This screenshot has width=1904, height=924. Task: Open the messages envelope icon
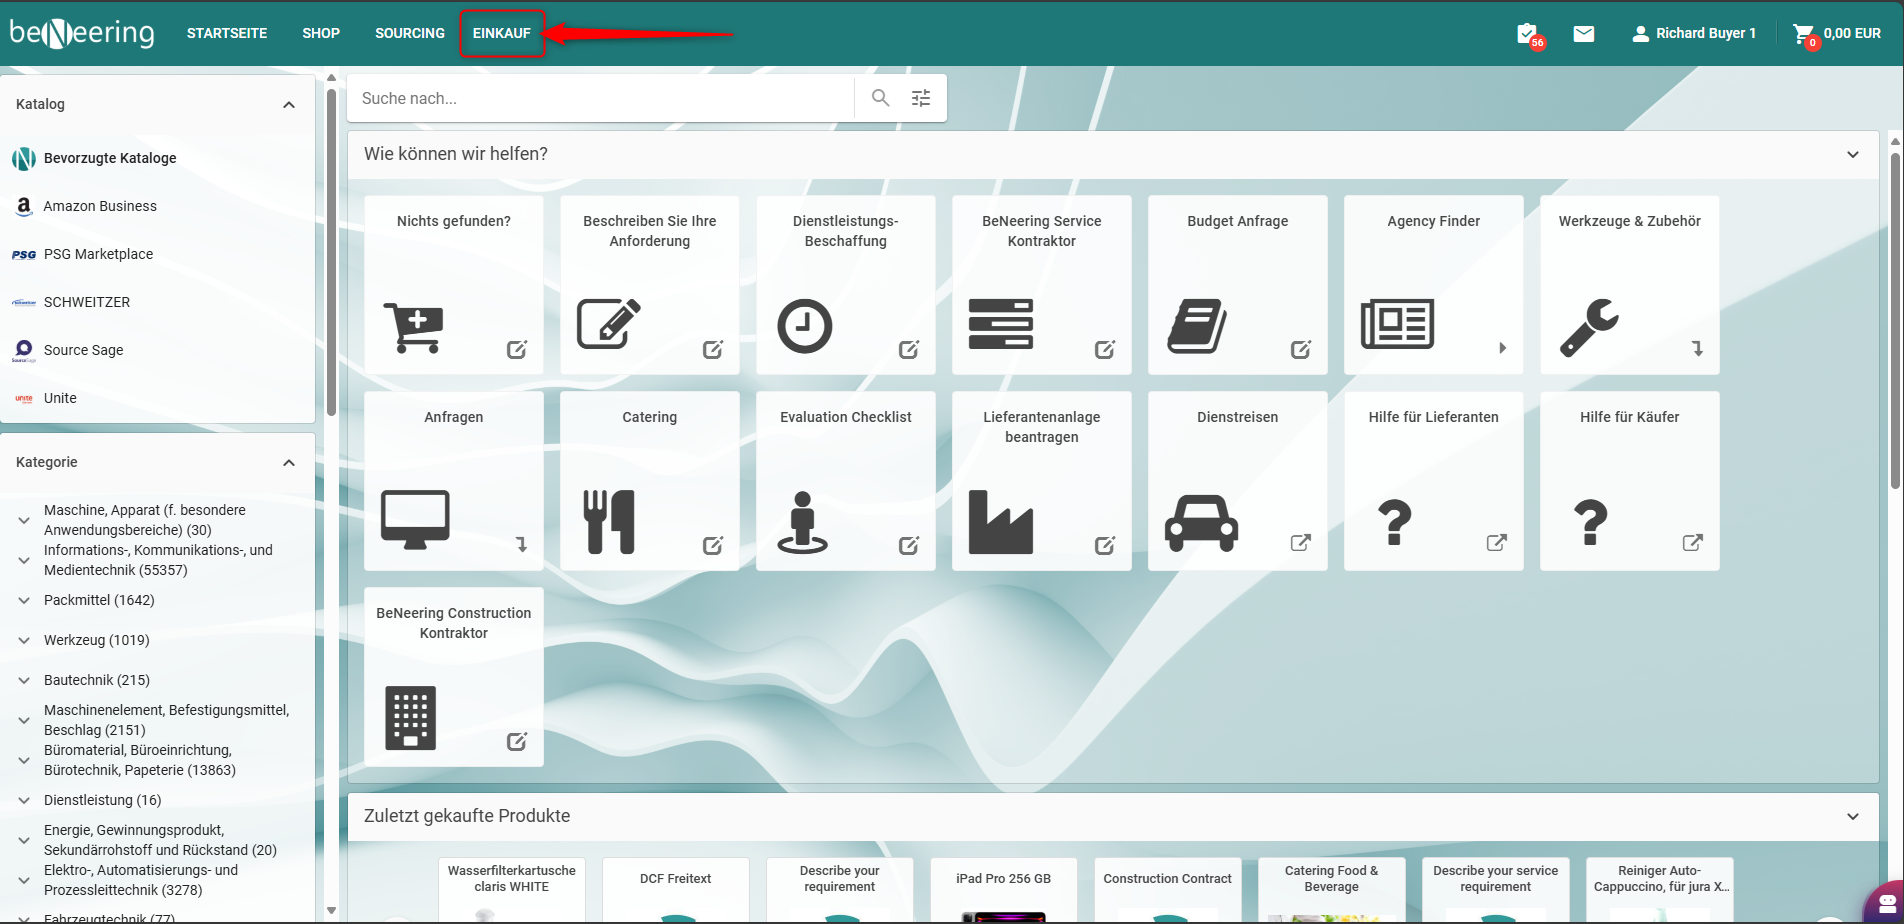[x=1584, y=34]
